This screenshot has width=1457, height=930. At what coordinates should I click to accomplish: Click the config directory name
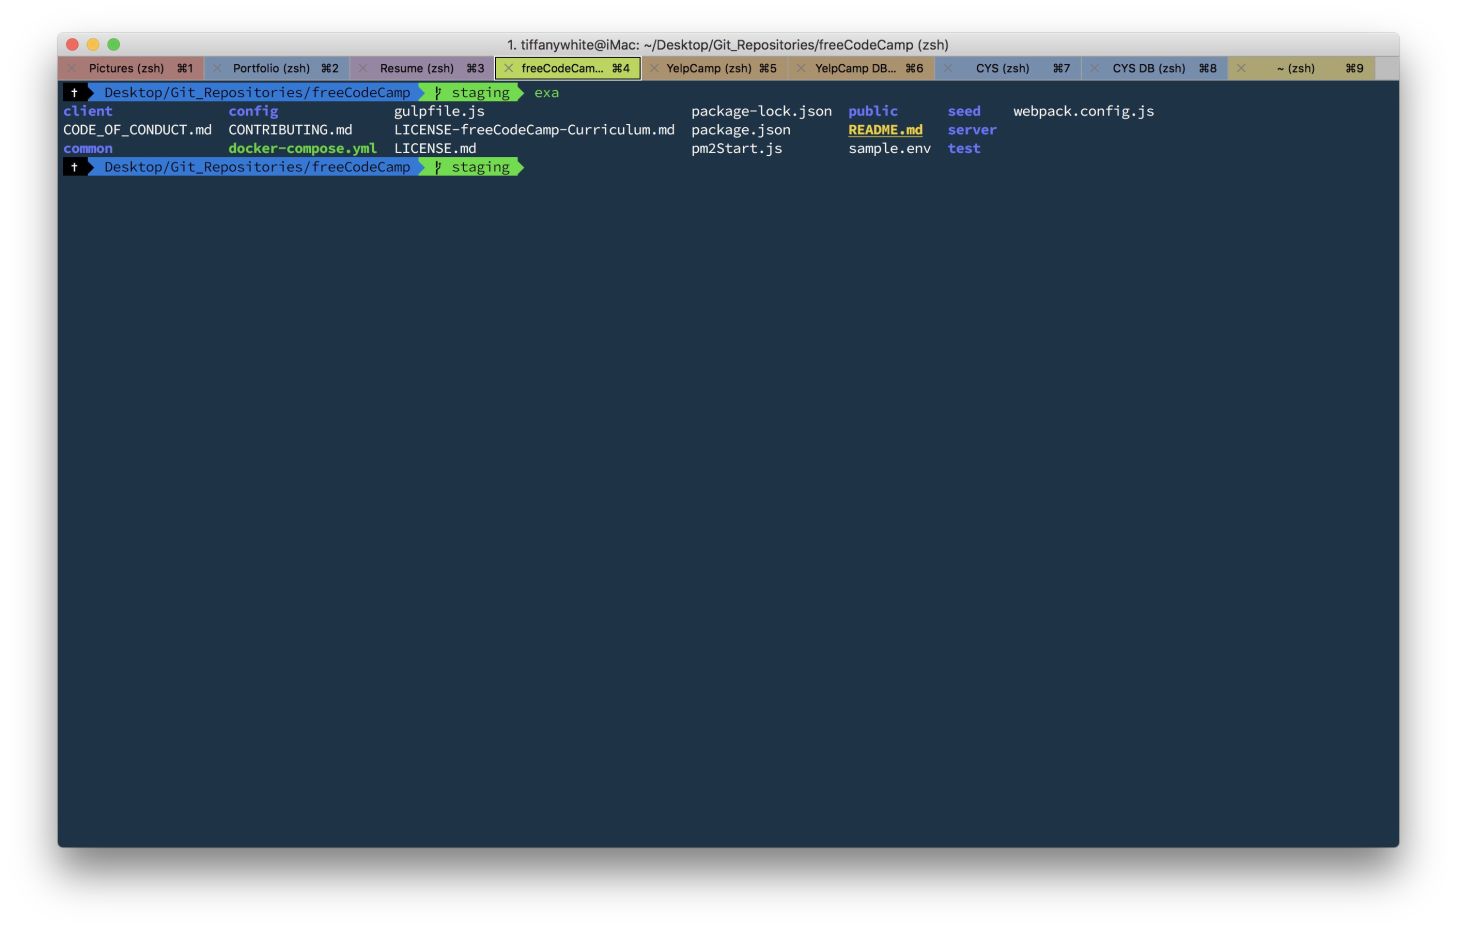point(253,111)
